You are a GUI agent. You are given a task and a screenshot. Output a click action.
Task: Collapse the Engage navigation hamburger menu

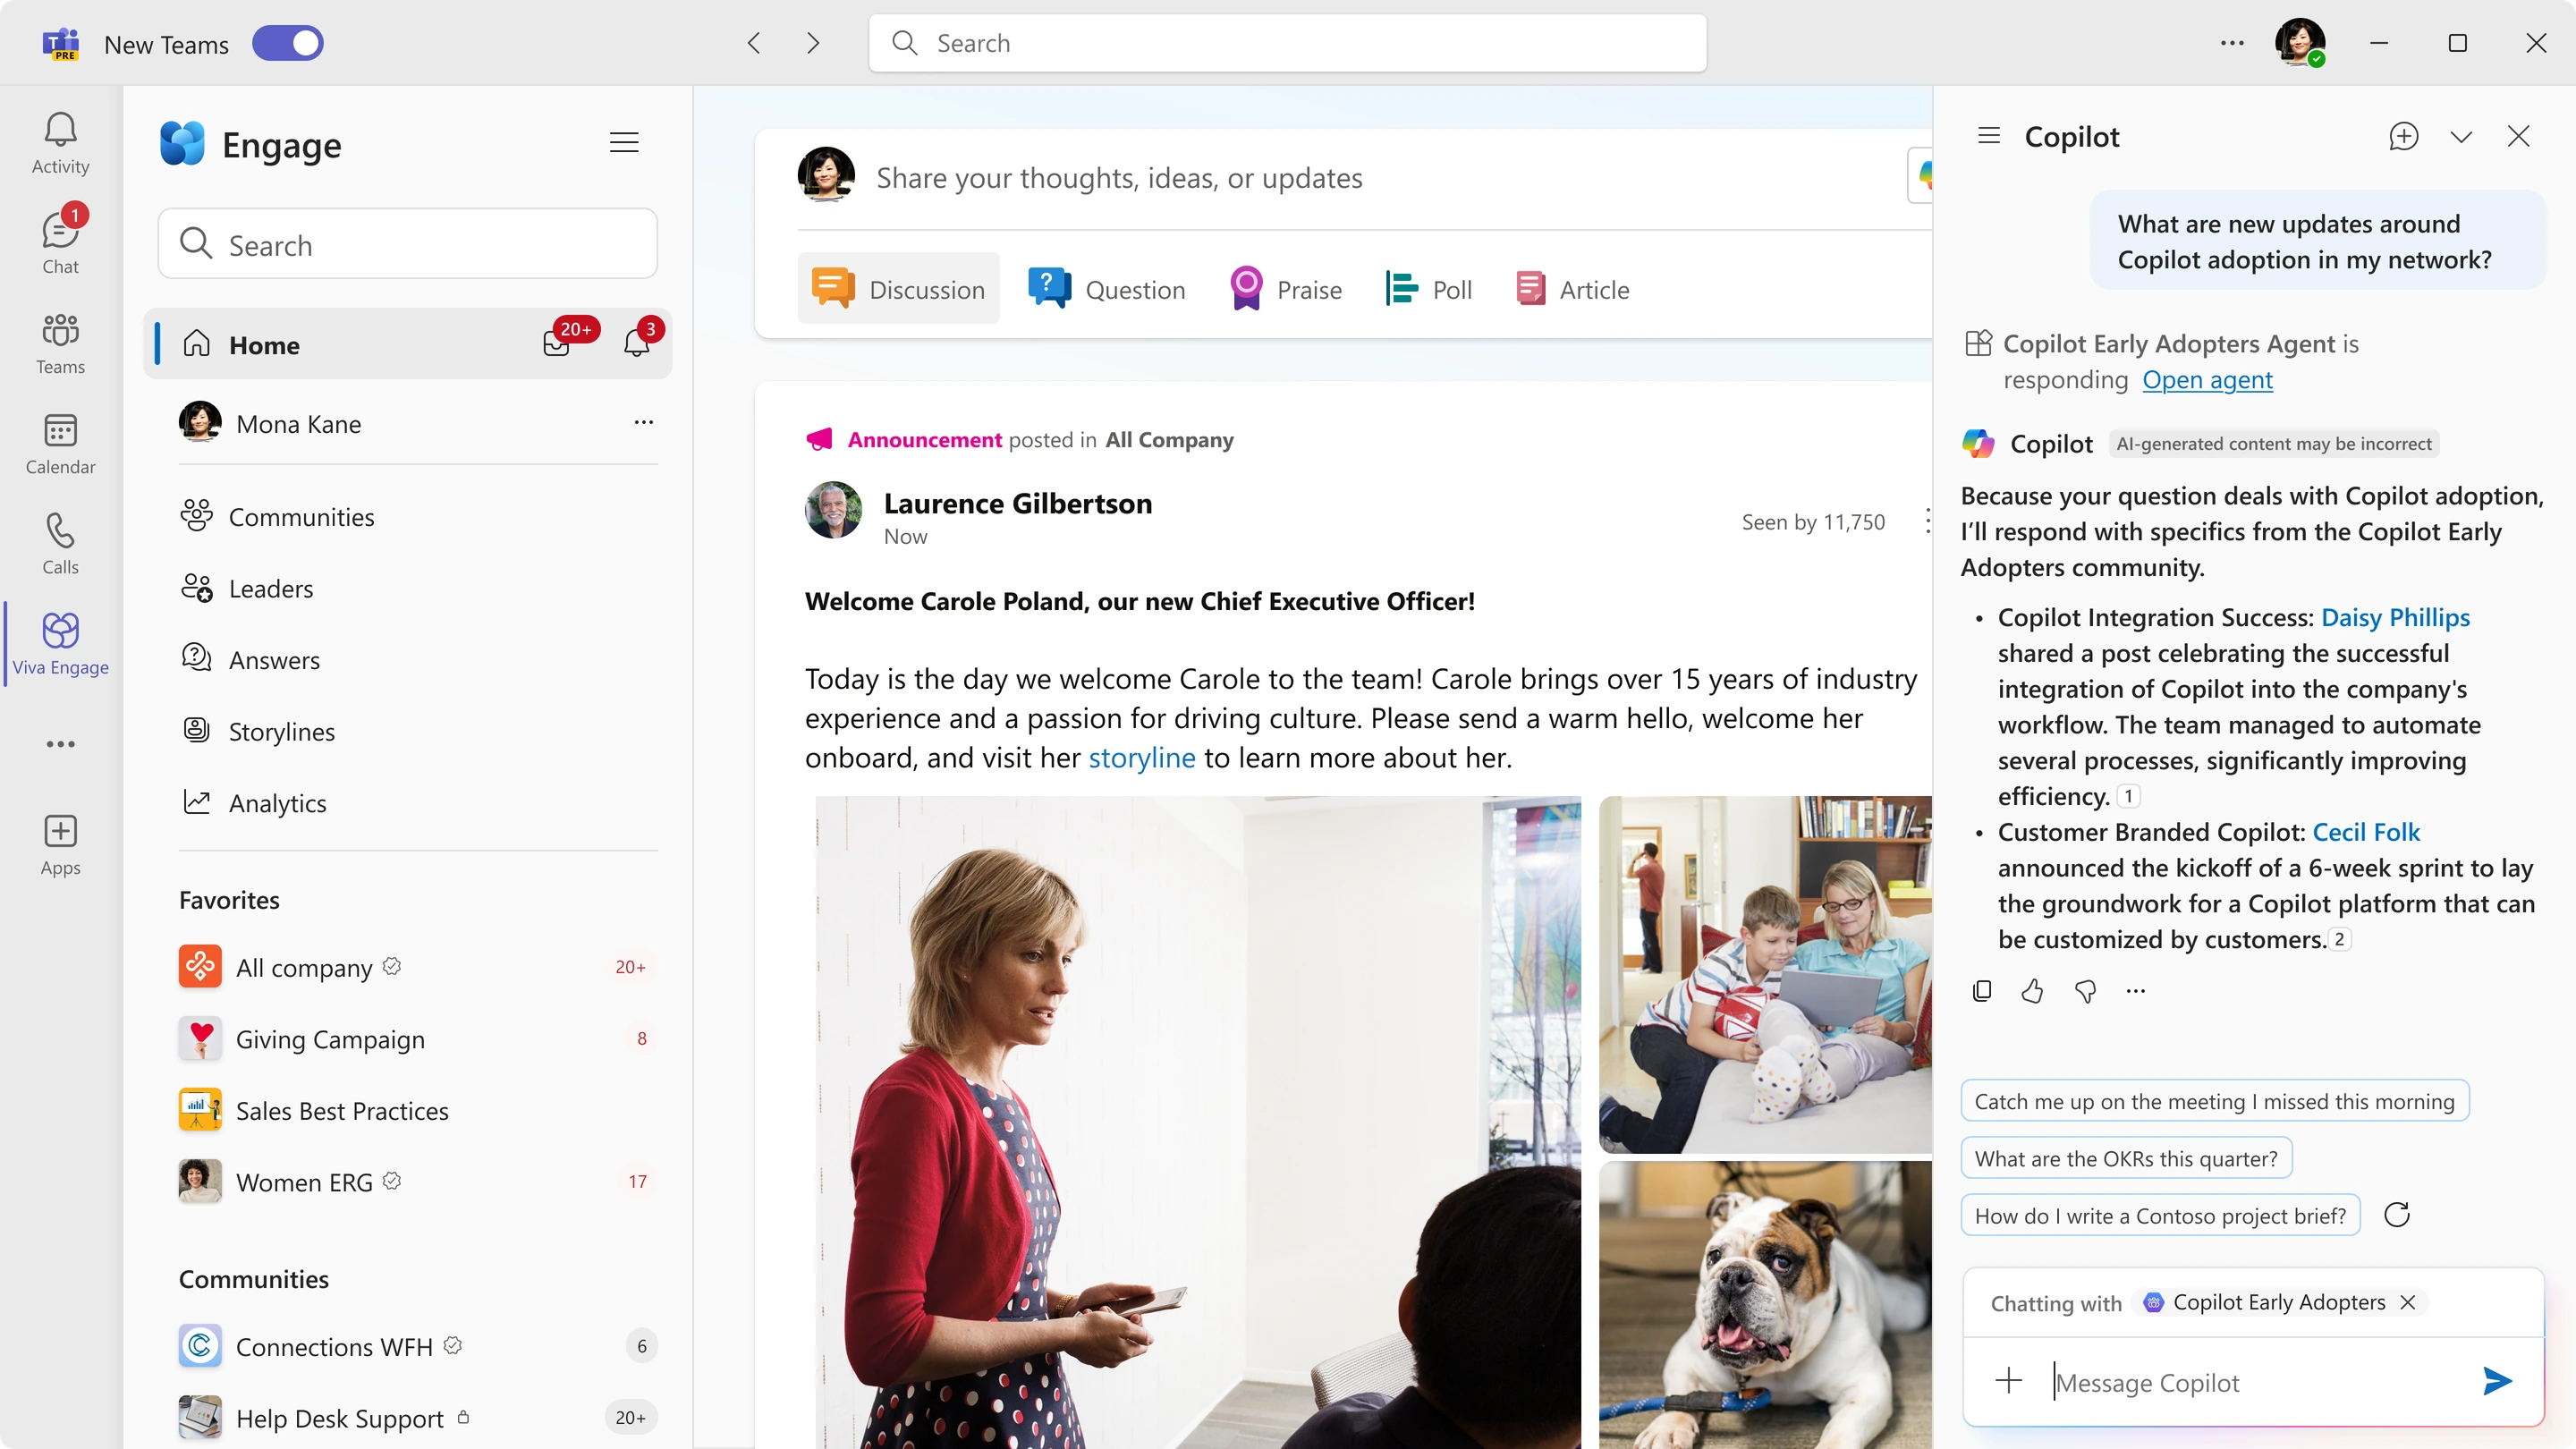point(624,143)
